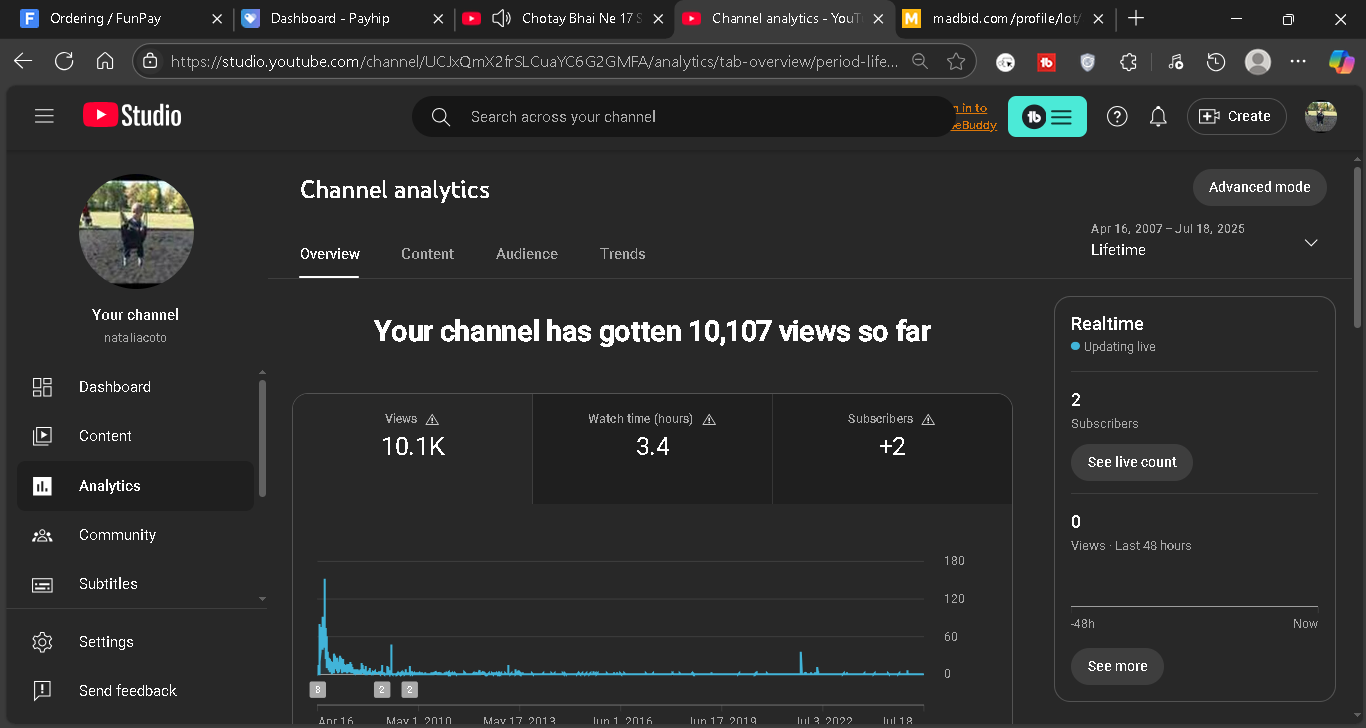This screenshot has height=728, width=1366.
Task: Go to Dashboard in the sidebar
Action: 114,387
